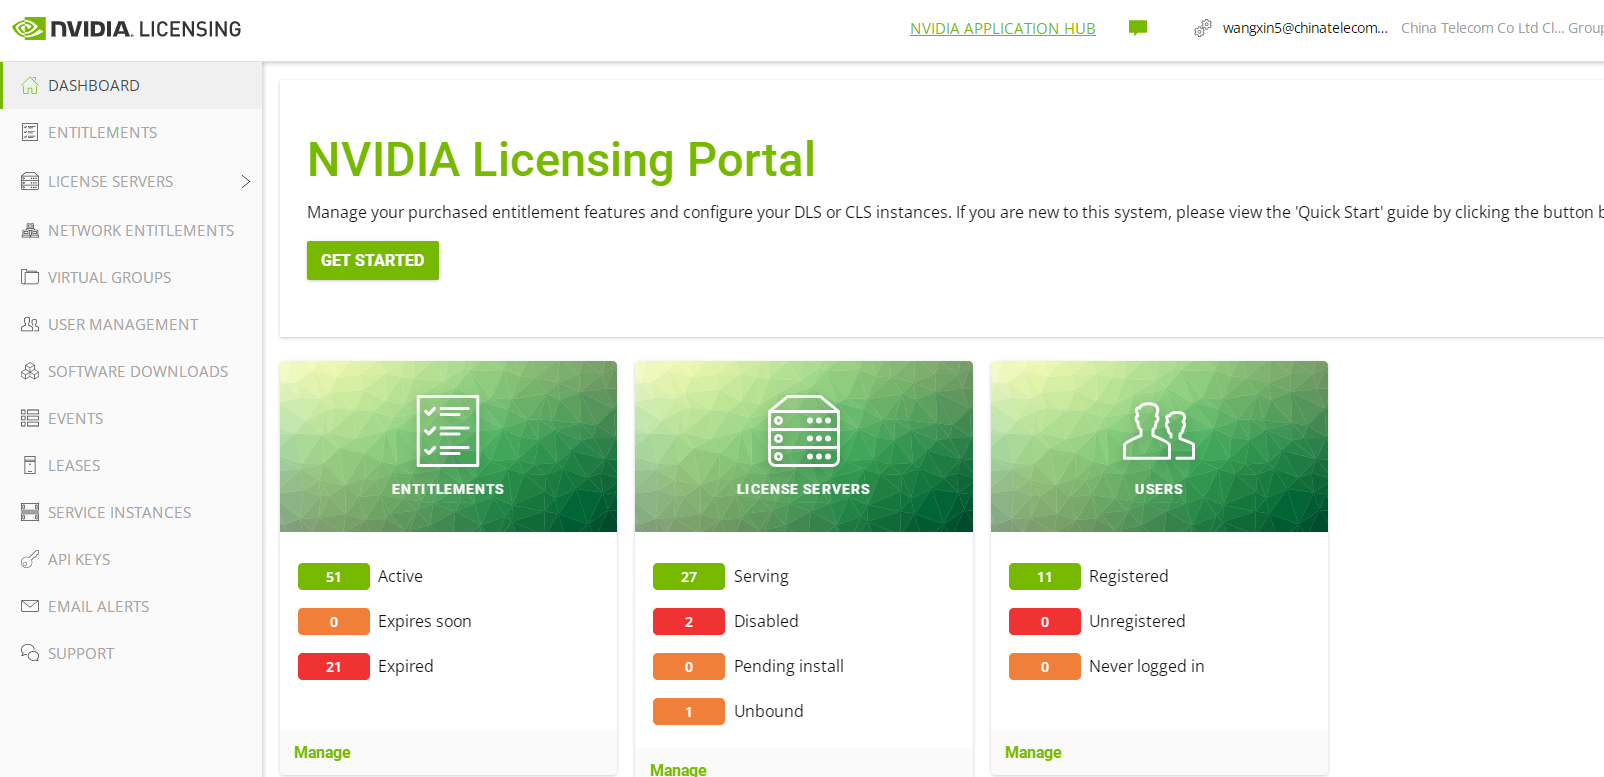The width and height of the screenshot is (1604, 777).
Task: Open the NVIDIA Application Hub link
Action: point(1002,28)
